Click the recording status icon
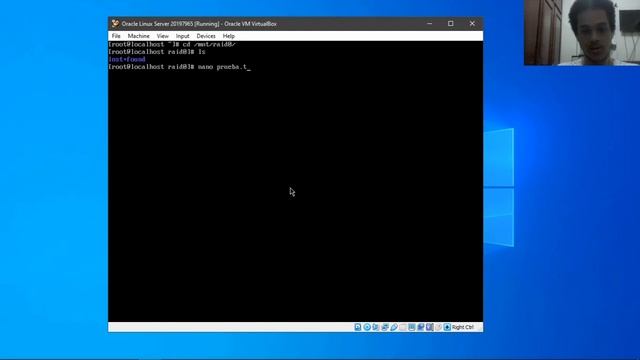The width and height of the screenshot is (640, 360). click(x=421, y=327)
